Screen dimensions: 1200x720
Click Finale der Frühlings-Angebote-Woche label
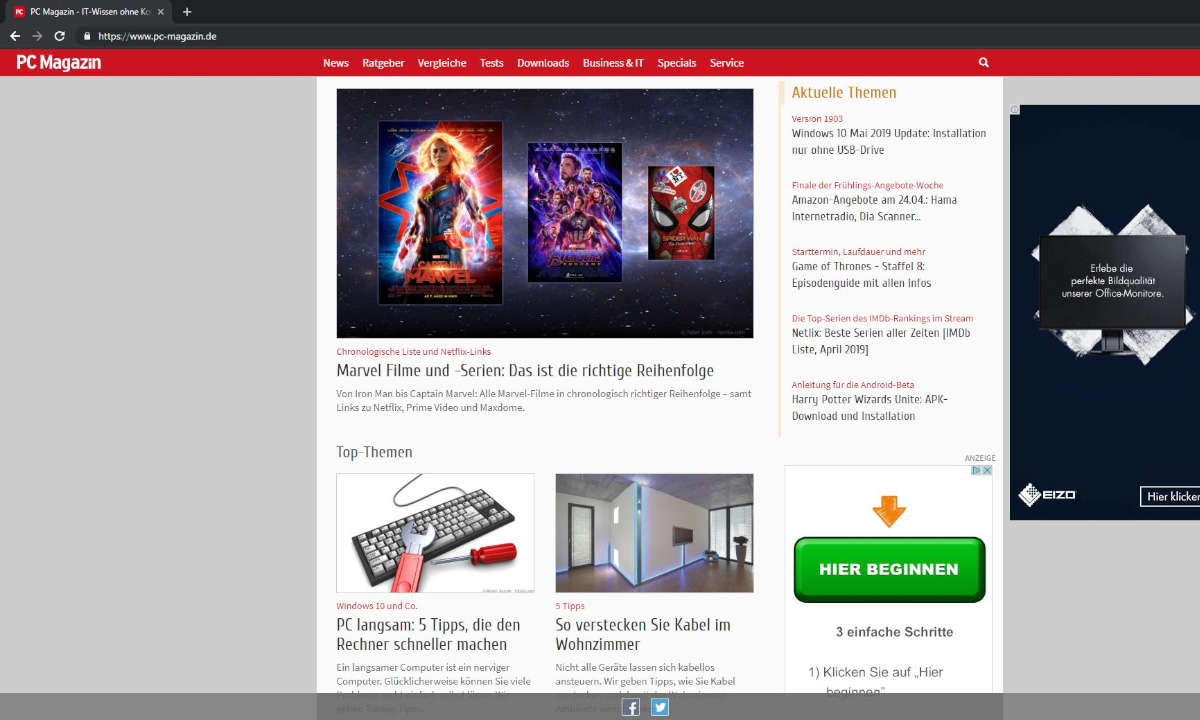coord(868,185)
